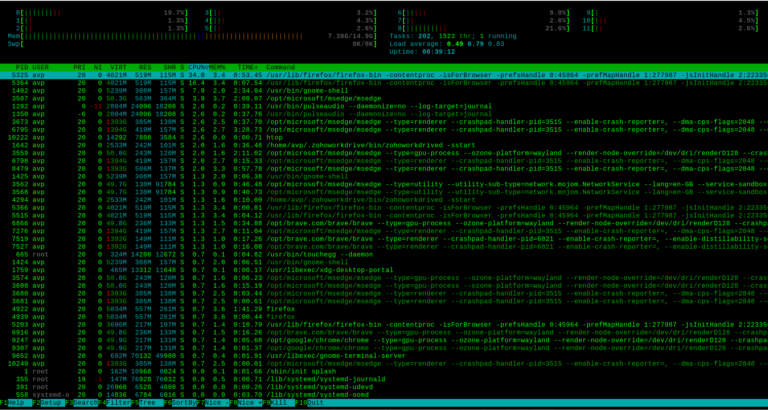Select msedge NetworkService row PID 3562
The height and width of the screenshot is (410, 768).
coord(384,184)
